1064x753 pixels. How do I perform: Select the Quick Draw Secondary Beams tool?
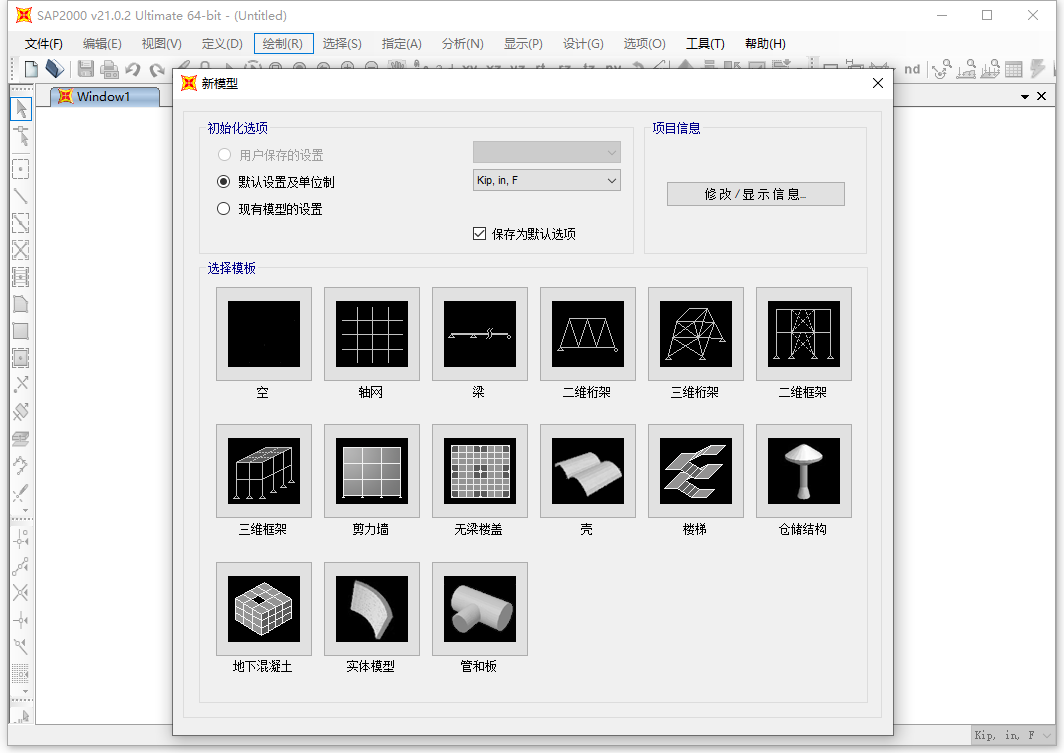[21, 277]
